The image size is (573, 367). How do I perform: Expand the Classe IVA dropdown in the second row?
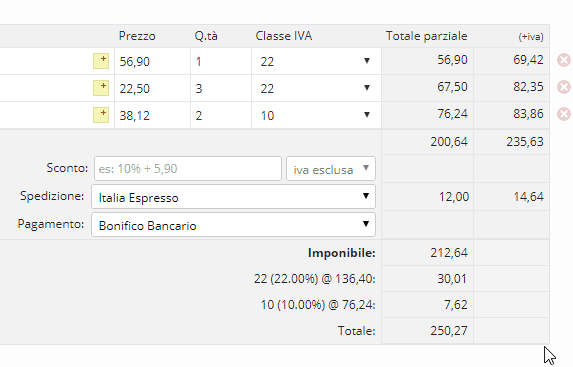316,88
